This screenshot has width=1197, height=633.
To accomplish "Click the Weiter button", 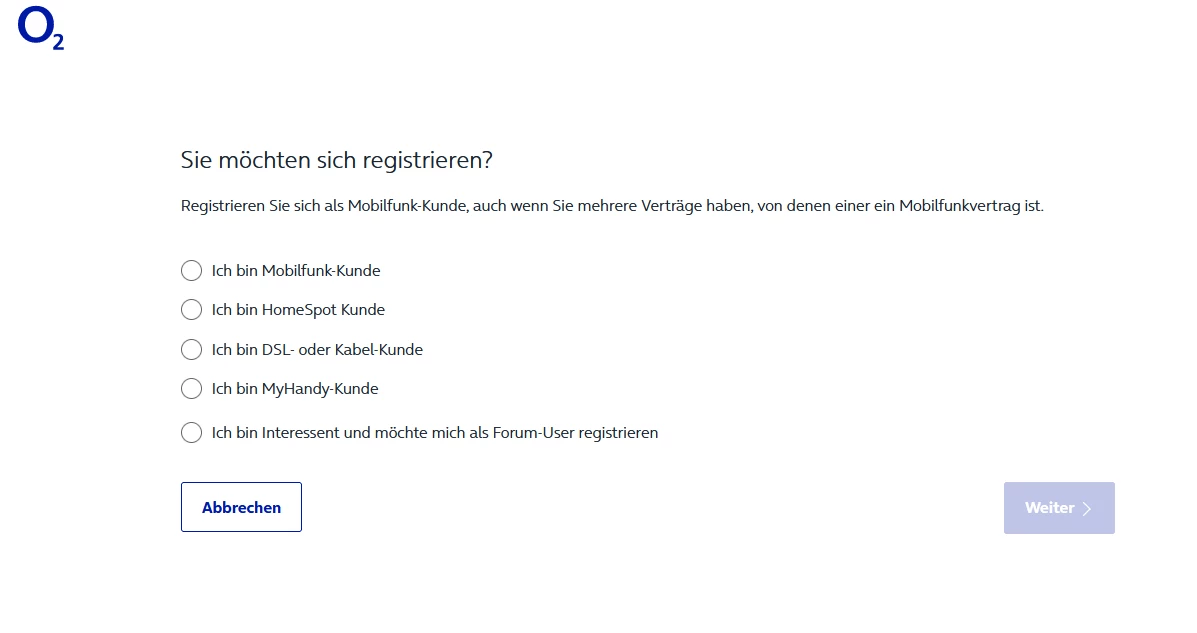I will (x=1058, y=508).
